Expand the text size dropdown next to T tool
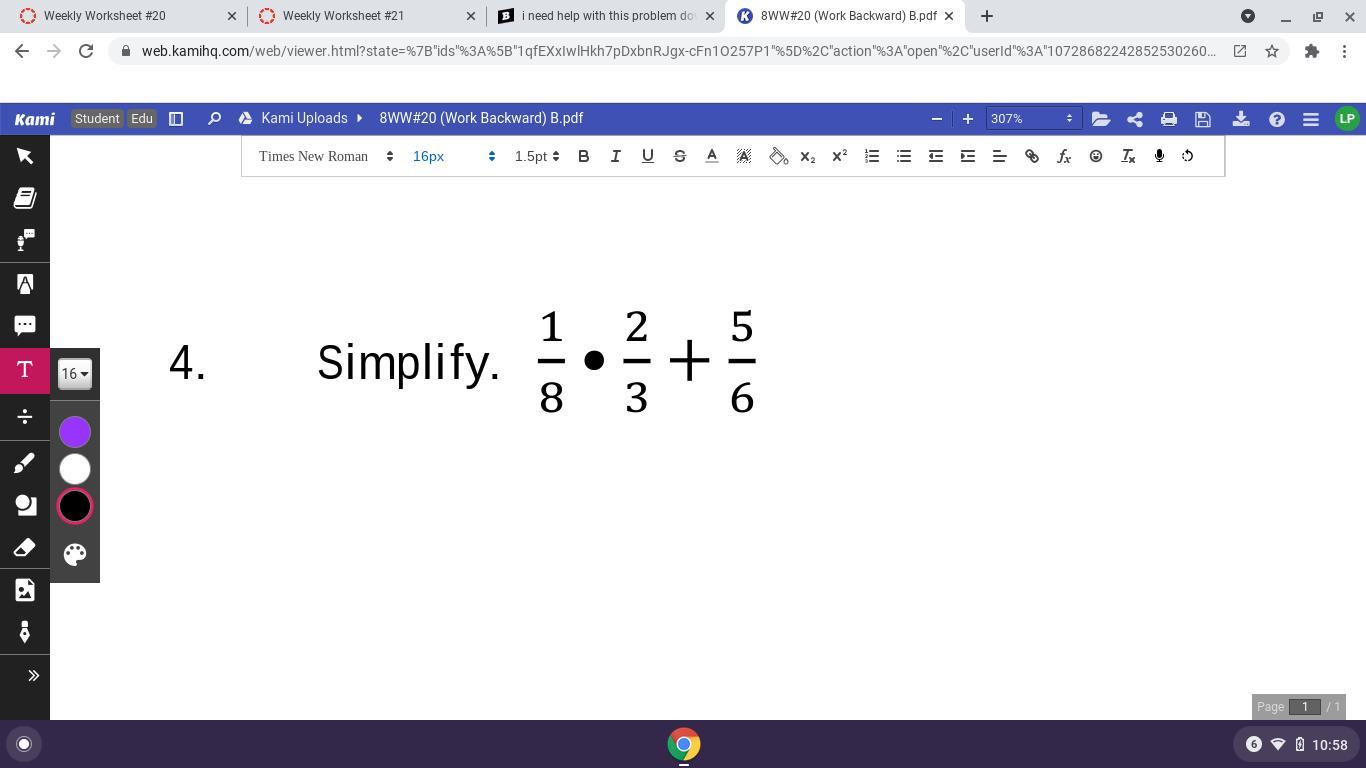The image size is (1366, 768). click(73, 373)
